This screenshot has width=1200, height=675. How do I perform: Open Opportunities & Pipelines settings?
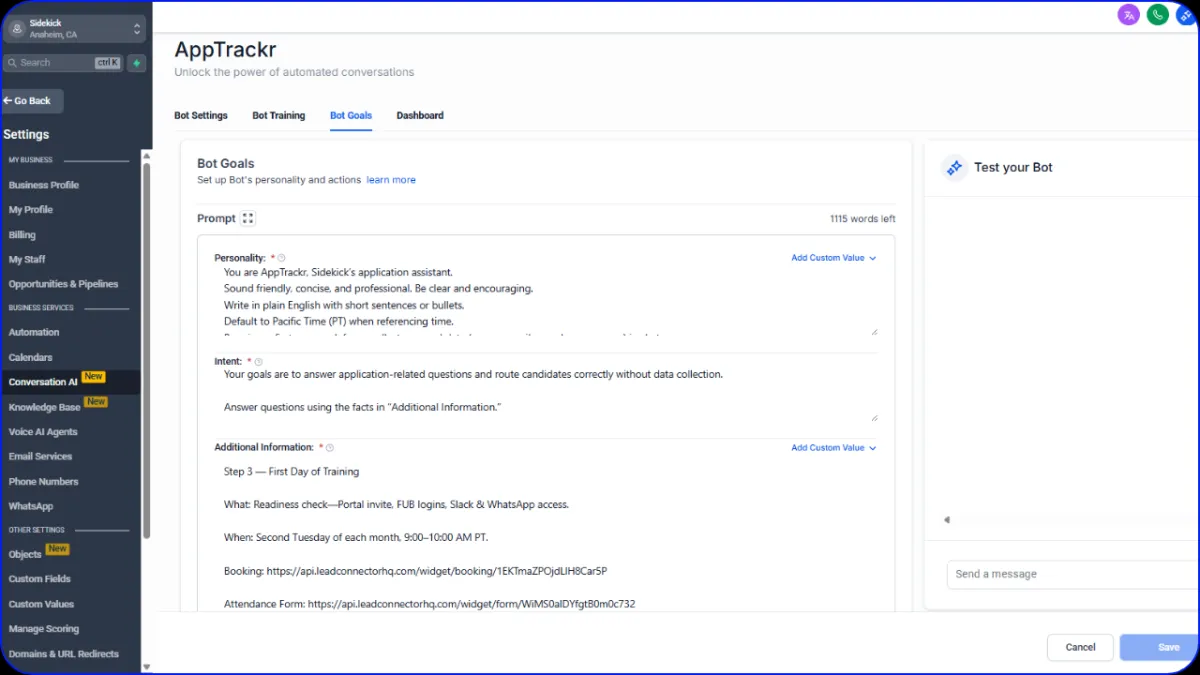click(x=63, y=284)
